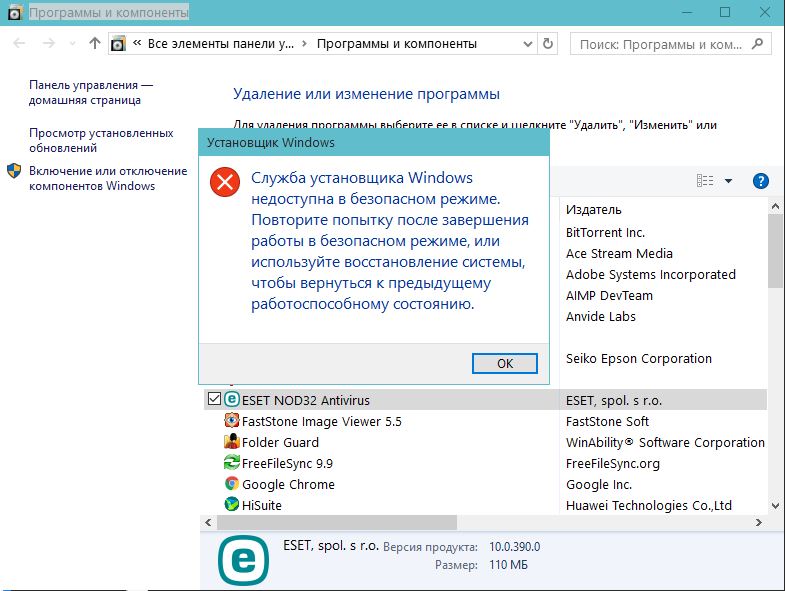Click vertical scrollbar up arrow

(x=775, y=206)
